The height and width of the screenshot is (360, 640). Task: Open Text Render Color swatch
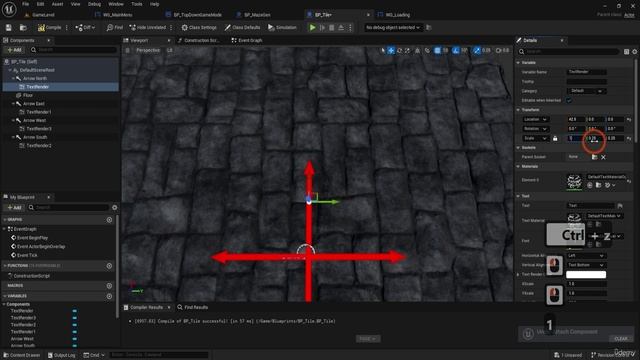[586, 275]
